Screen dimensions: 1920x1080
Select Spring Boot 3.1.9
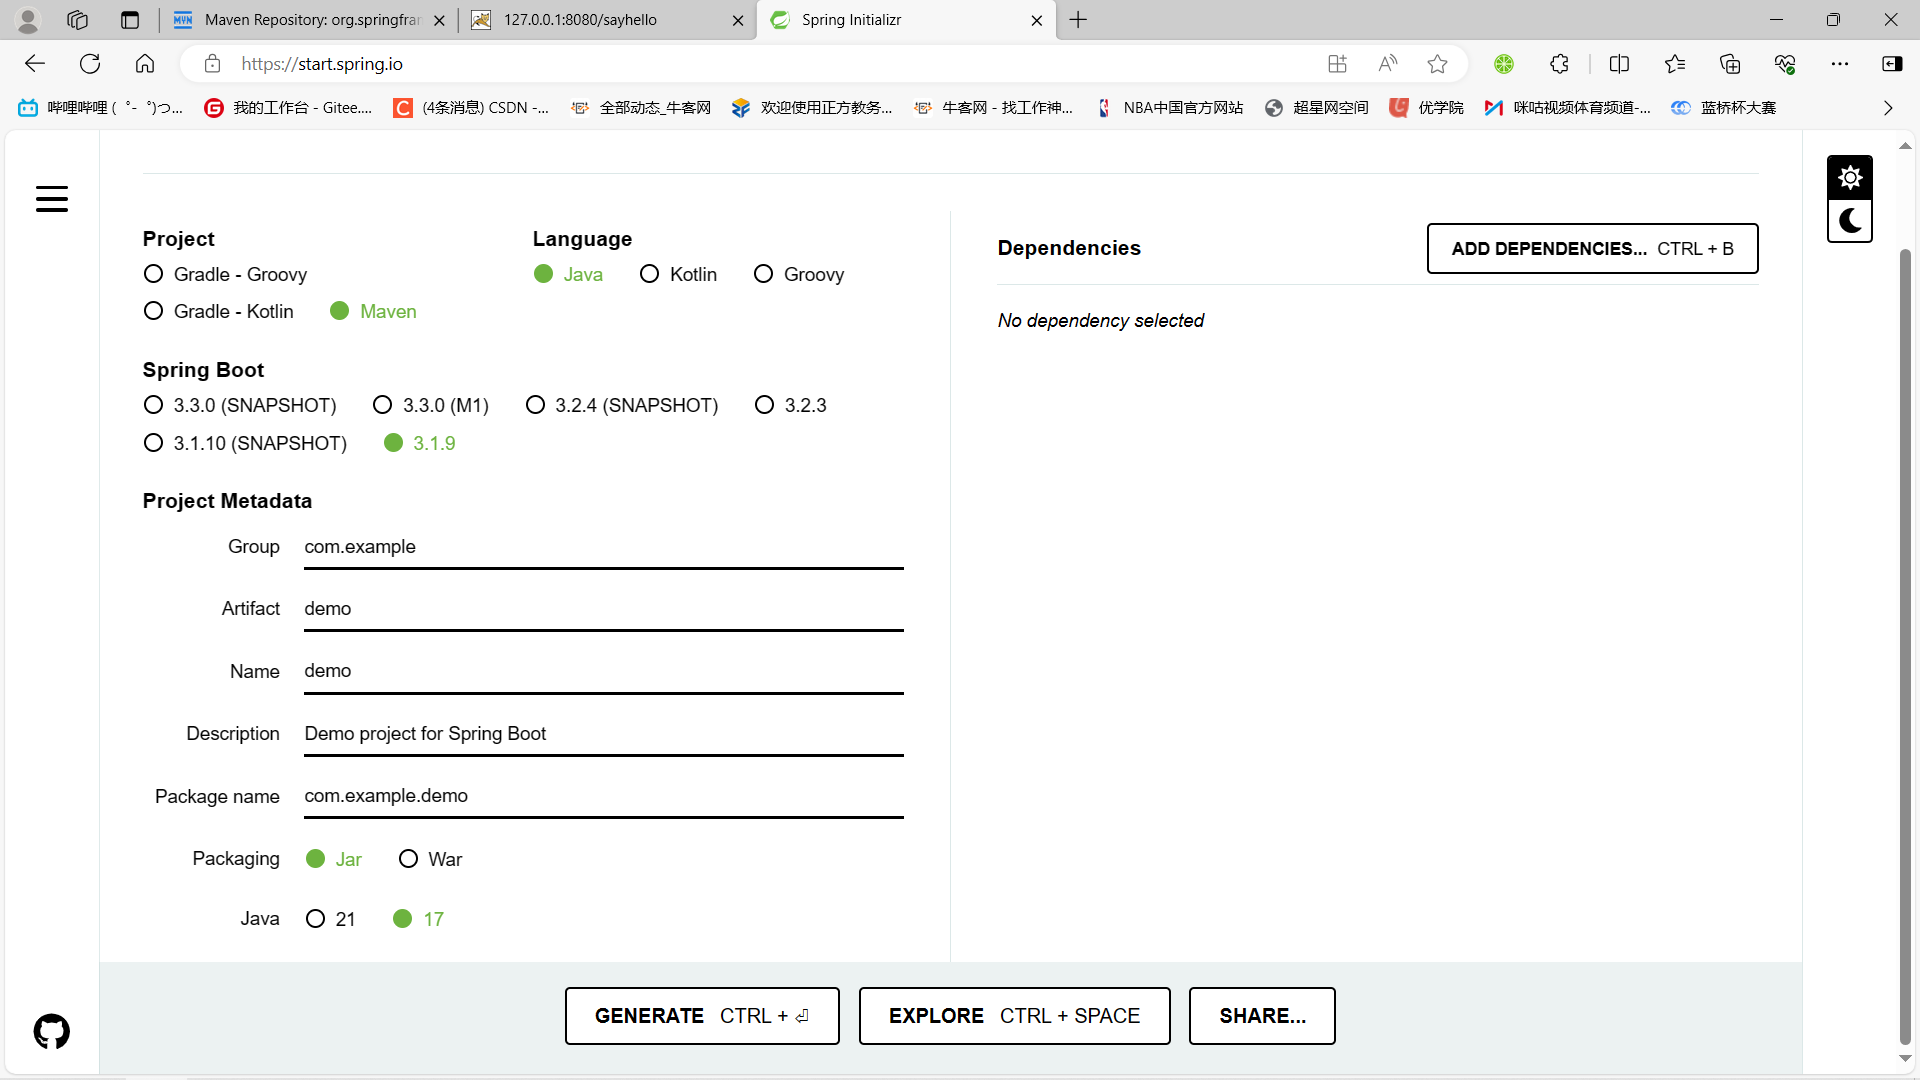click(420, 443)
